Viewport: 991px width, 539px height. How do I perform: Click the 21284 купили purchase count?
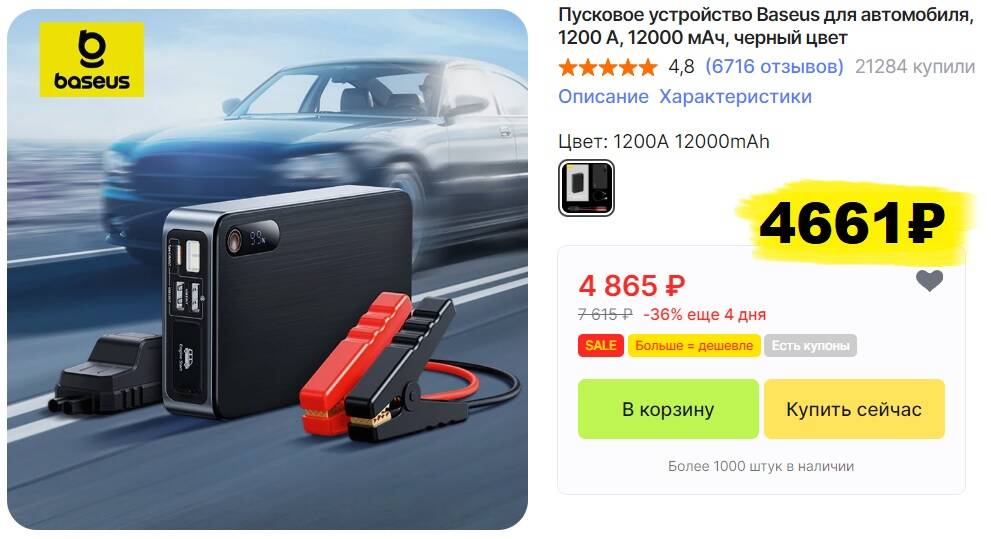915,66
